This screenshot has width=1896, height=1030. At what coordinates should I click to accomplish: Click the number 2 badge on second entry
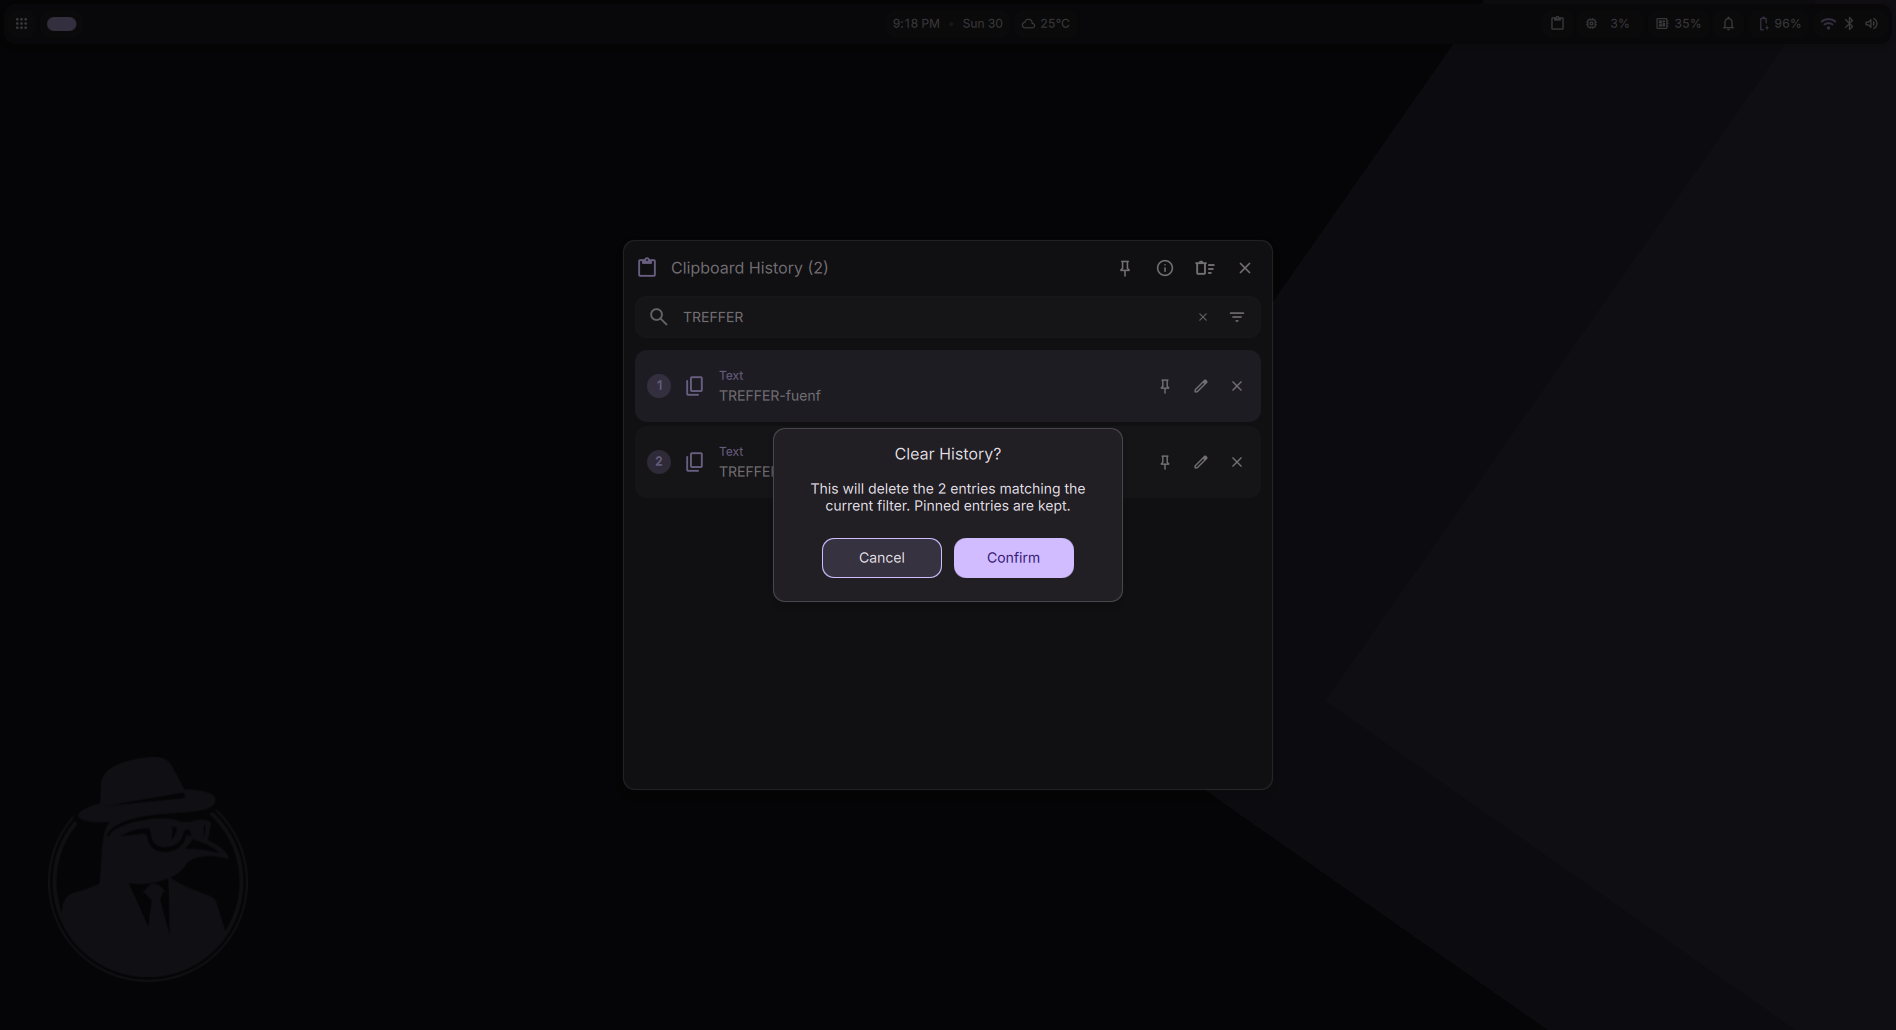pos(659,462)
